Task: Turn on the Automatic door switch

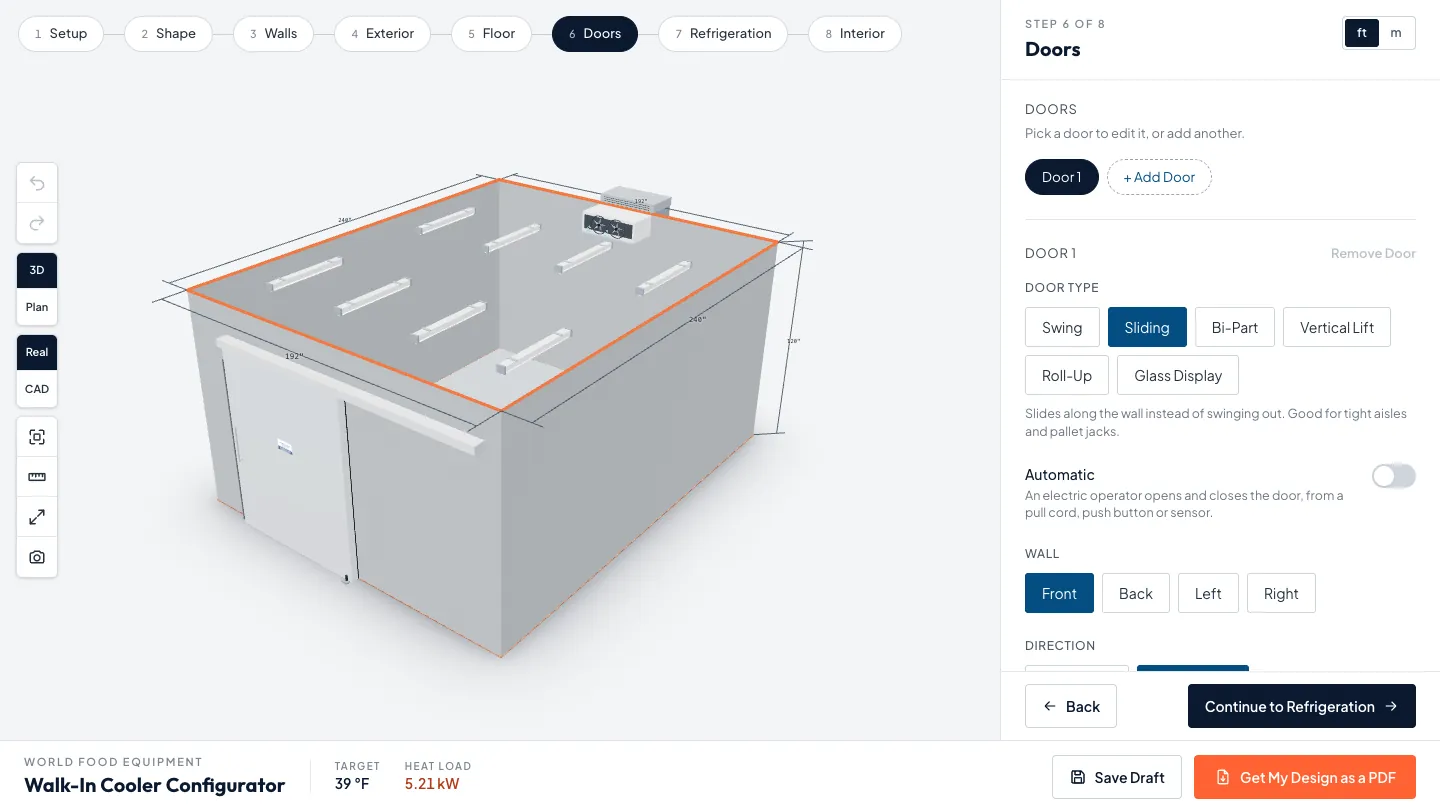Action: [x=1394, y=476]
